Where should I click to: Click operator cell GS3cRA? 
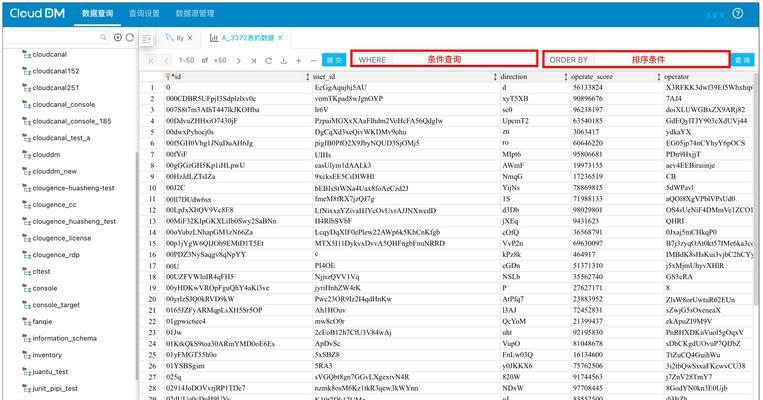coord(679,277)
